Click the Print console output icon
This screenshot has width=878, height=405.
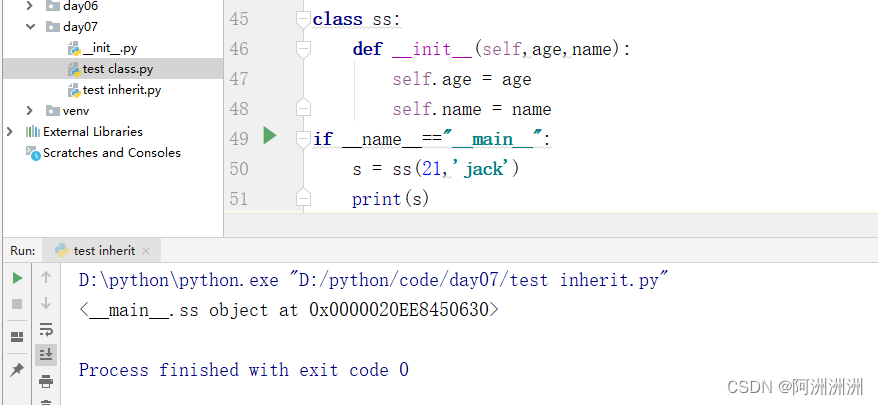[x=46, y=380]
